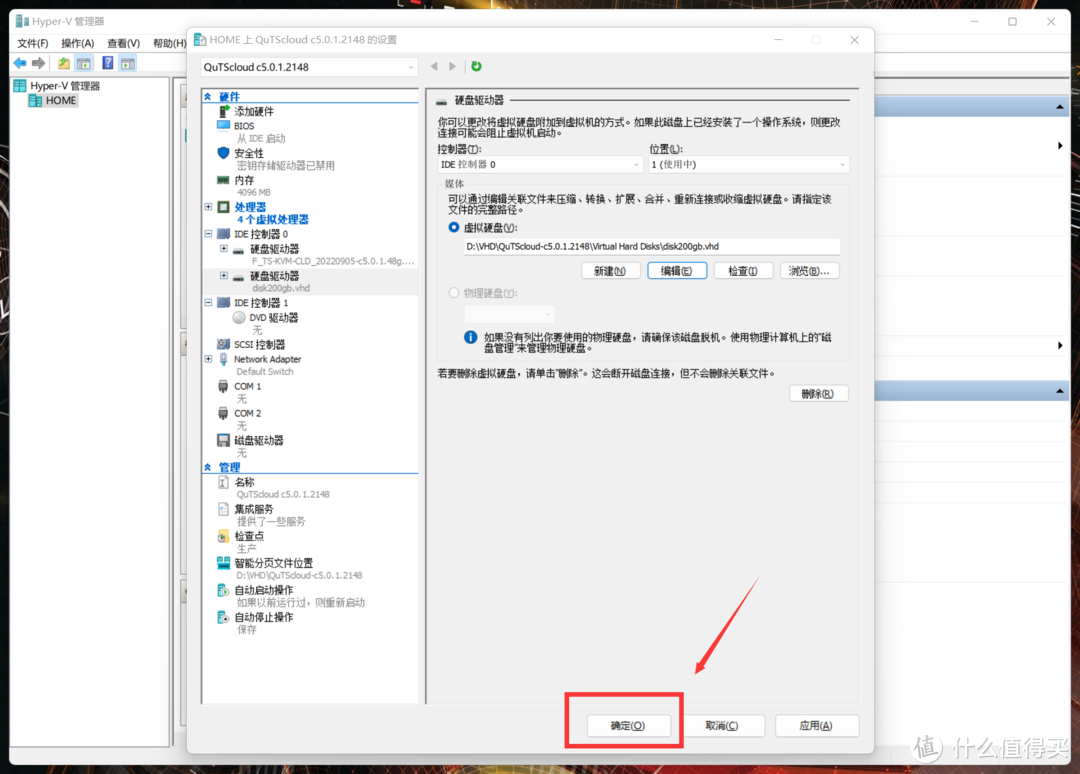Image resolution: width=1080 pixels, height=774 pixels.
Task: Click the show/hide action pane toolbar icon
Action: pos(127,63)
